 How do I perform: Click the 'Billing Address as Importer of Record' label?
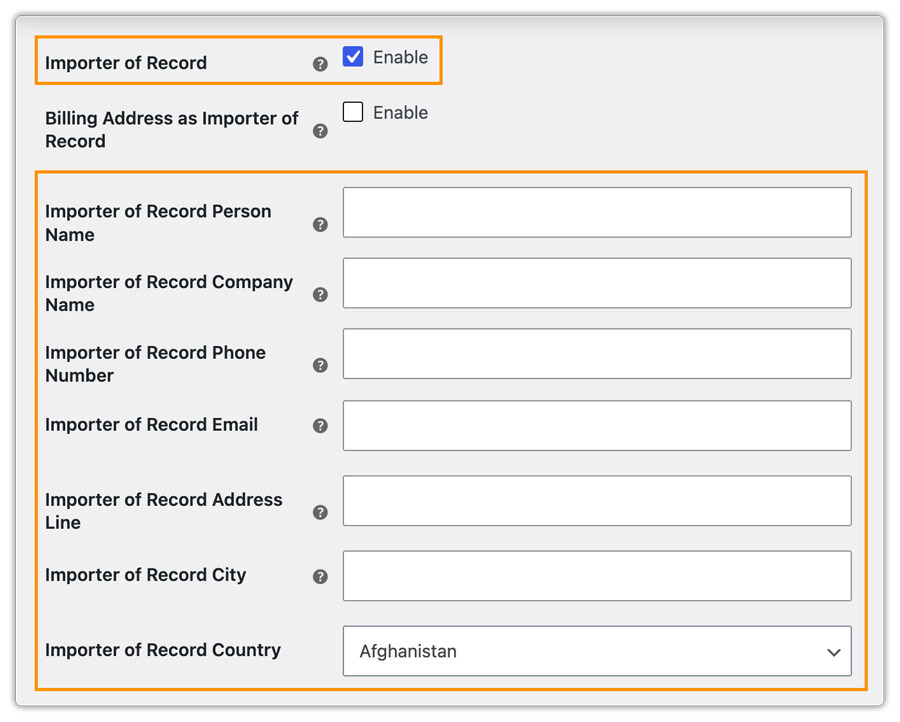[172, 129]
